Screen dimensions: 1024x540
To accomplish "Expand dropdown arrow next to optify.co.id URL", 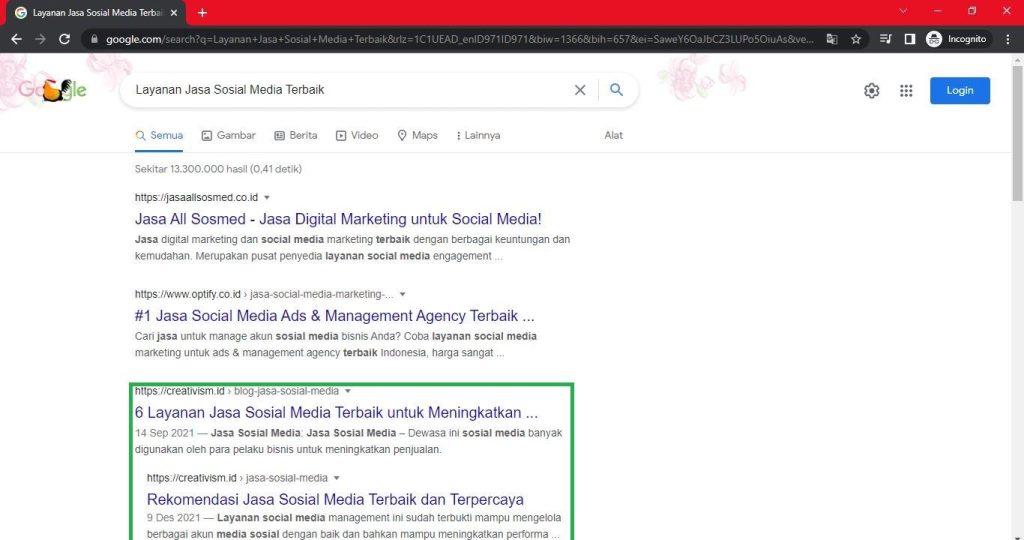I will click(x=402, y=294).
